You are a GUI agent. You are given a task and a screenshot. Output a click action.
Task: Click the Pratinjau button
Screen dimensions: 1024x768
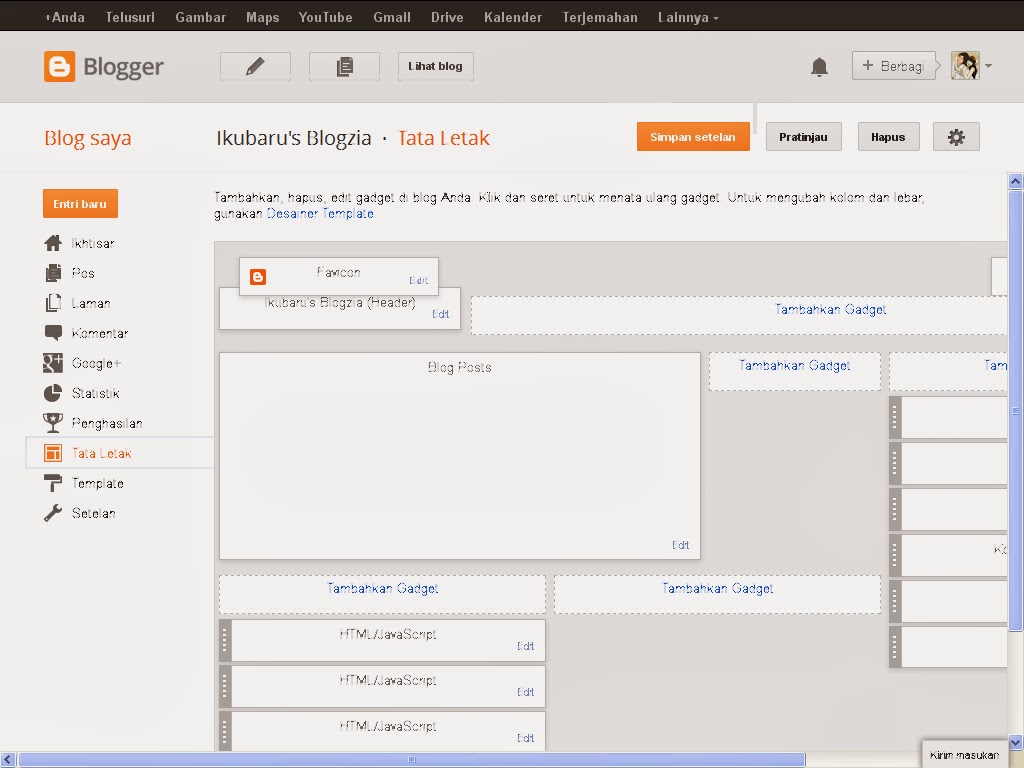[x=803, y=137]
